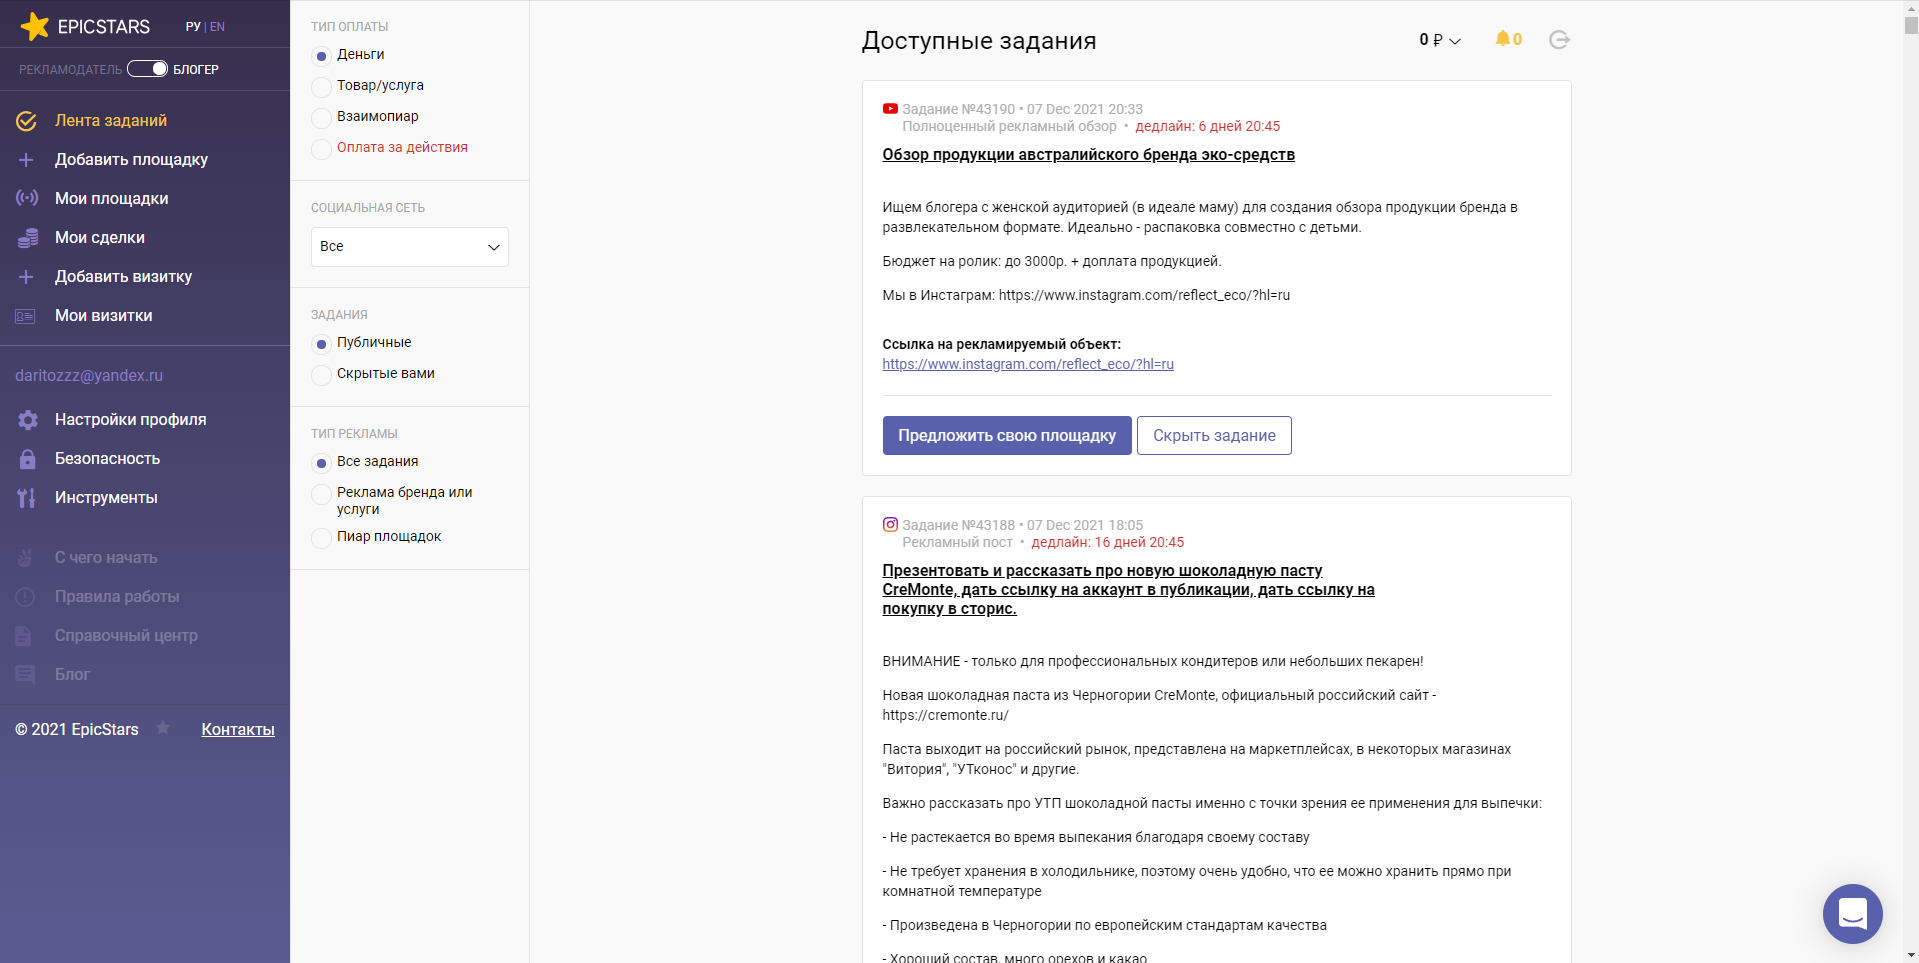1919x963 pixels.
Task: Click star icon next to 2021 EpicStars
Action: click(163, 728)
